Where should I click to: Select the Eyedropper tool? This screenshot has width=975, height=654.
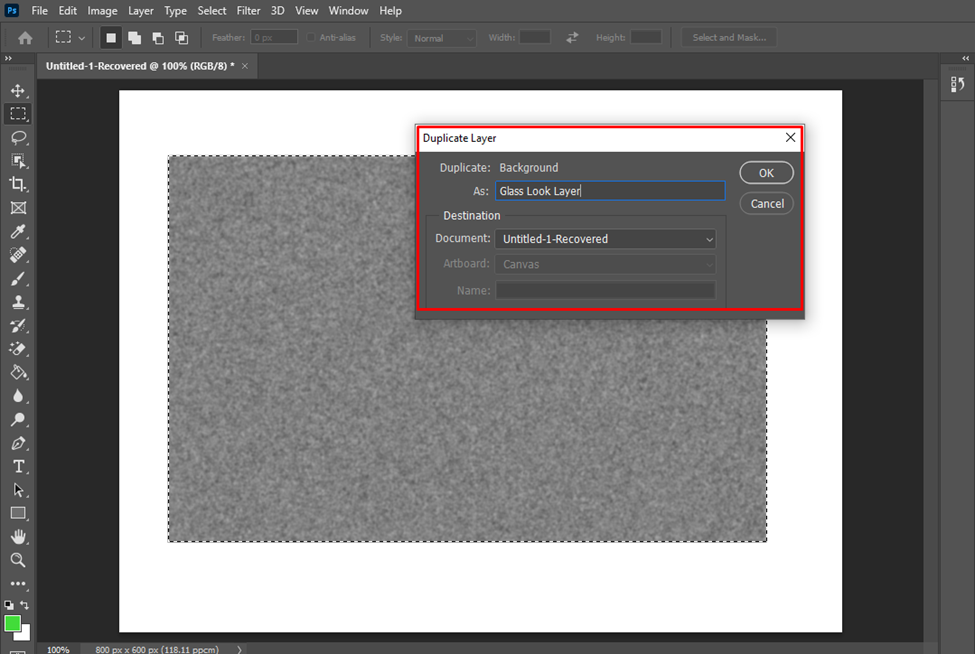coord(18,231)
